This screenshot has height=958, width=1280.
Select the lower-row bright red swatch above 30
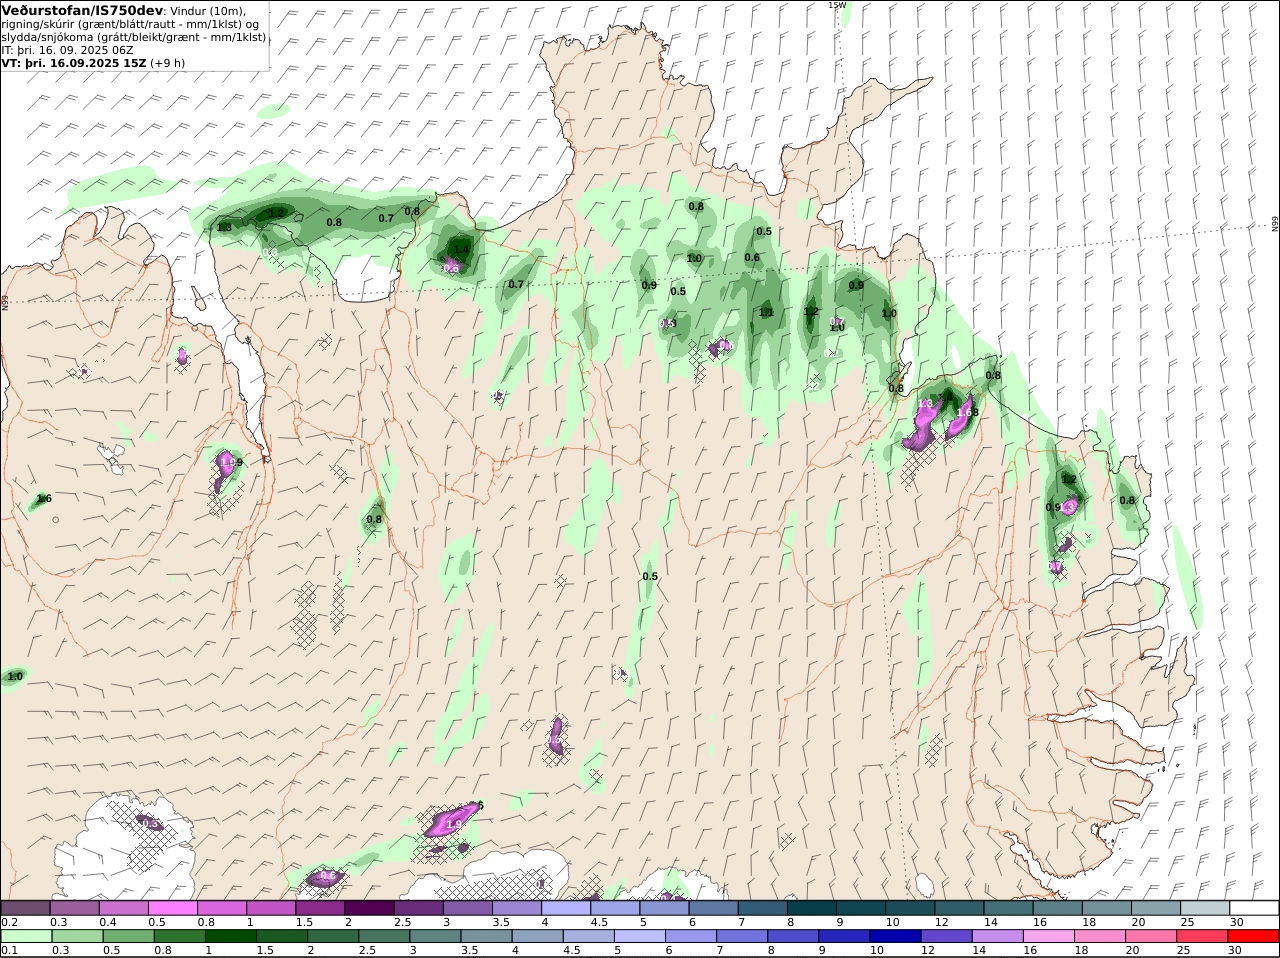(1255, 937)
